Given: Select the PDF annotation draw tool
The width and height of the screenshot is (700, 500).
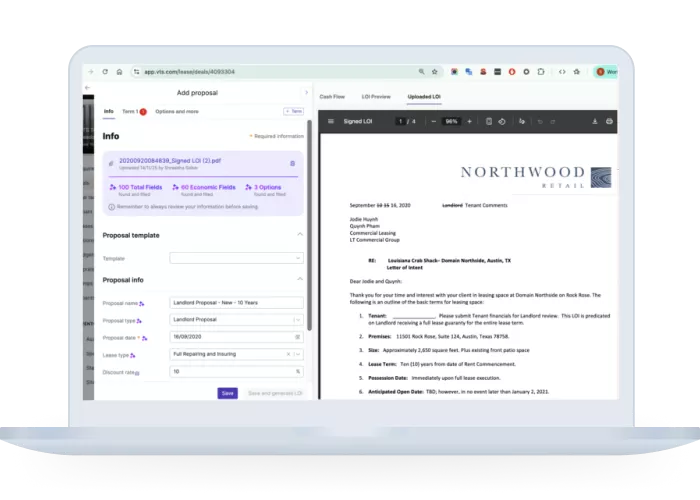Looking at the screenshot, I should [x=522, y=121].
